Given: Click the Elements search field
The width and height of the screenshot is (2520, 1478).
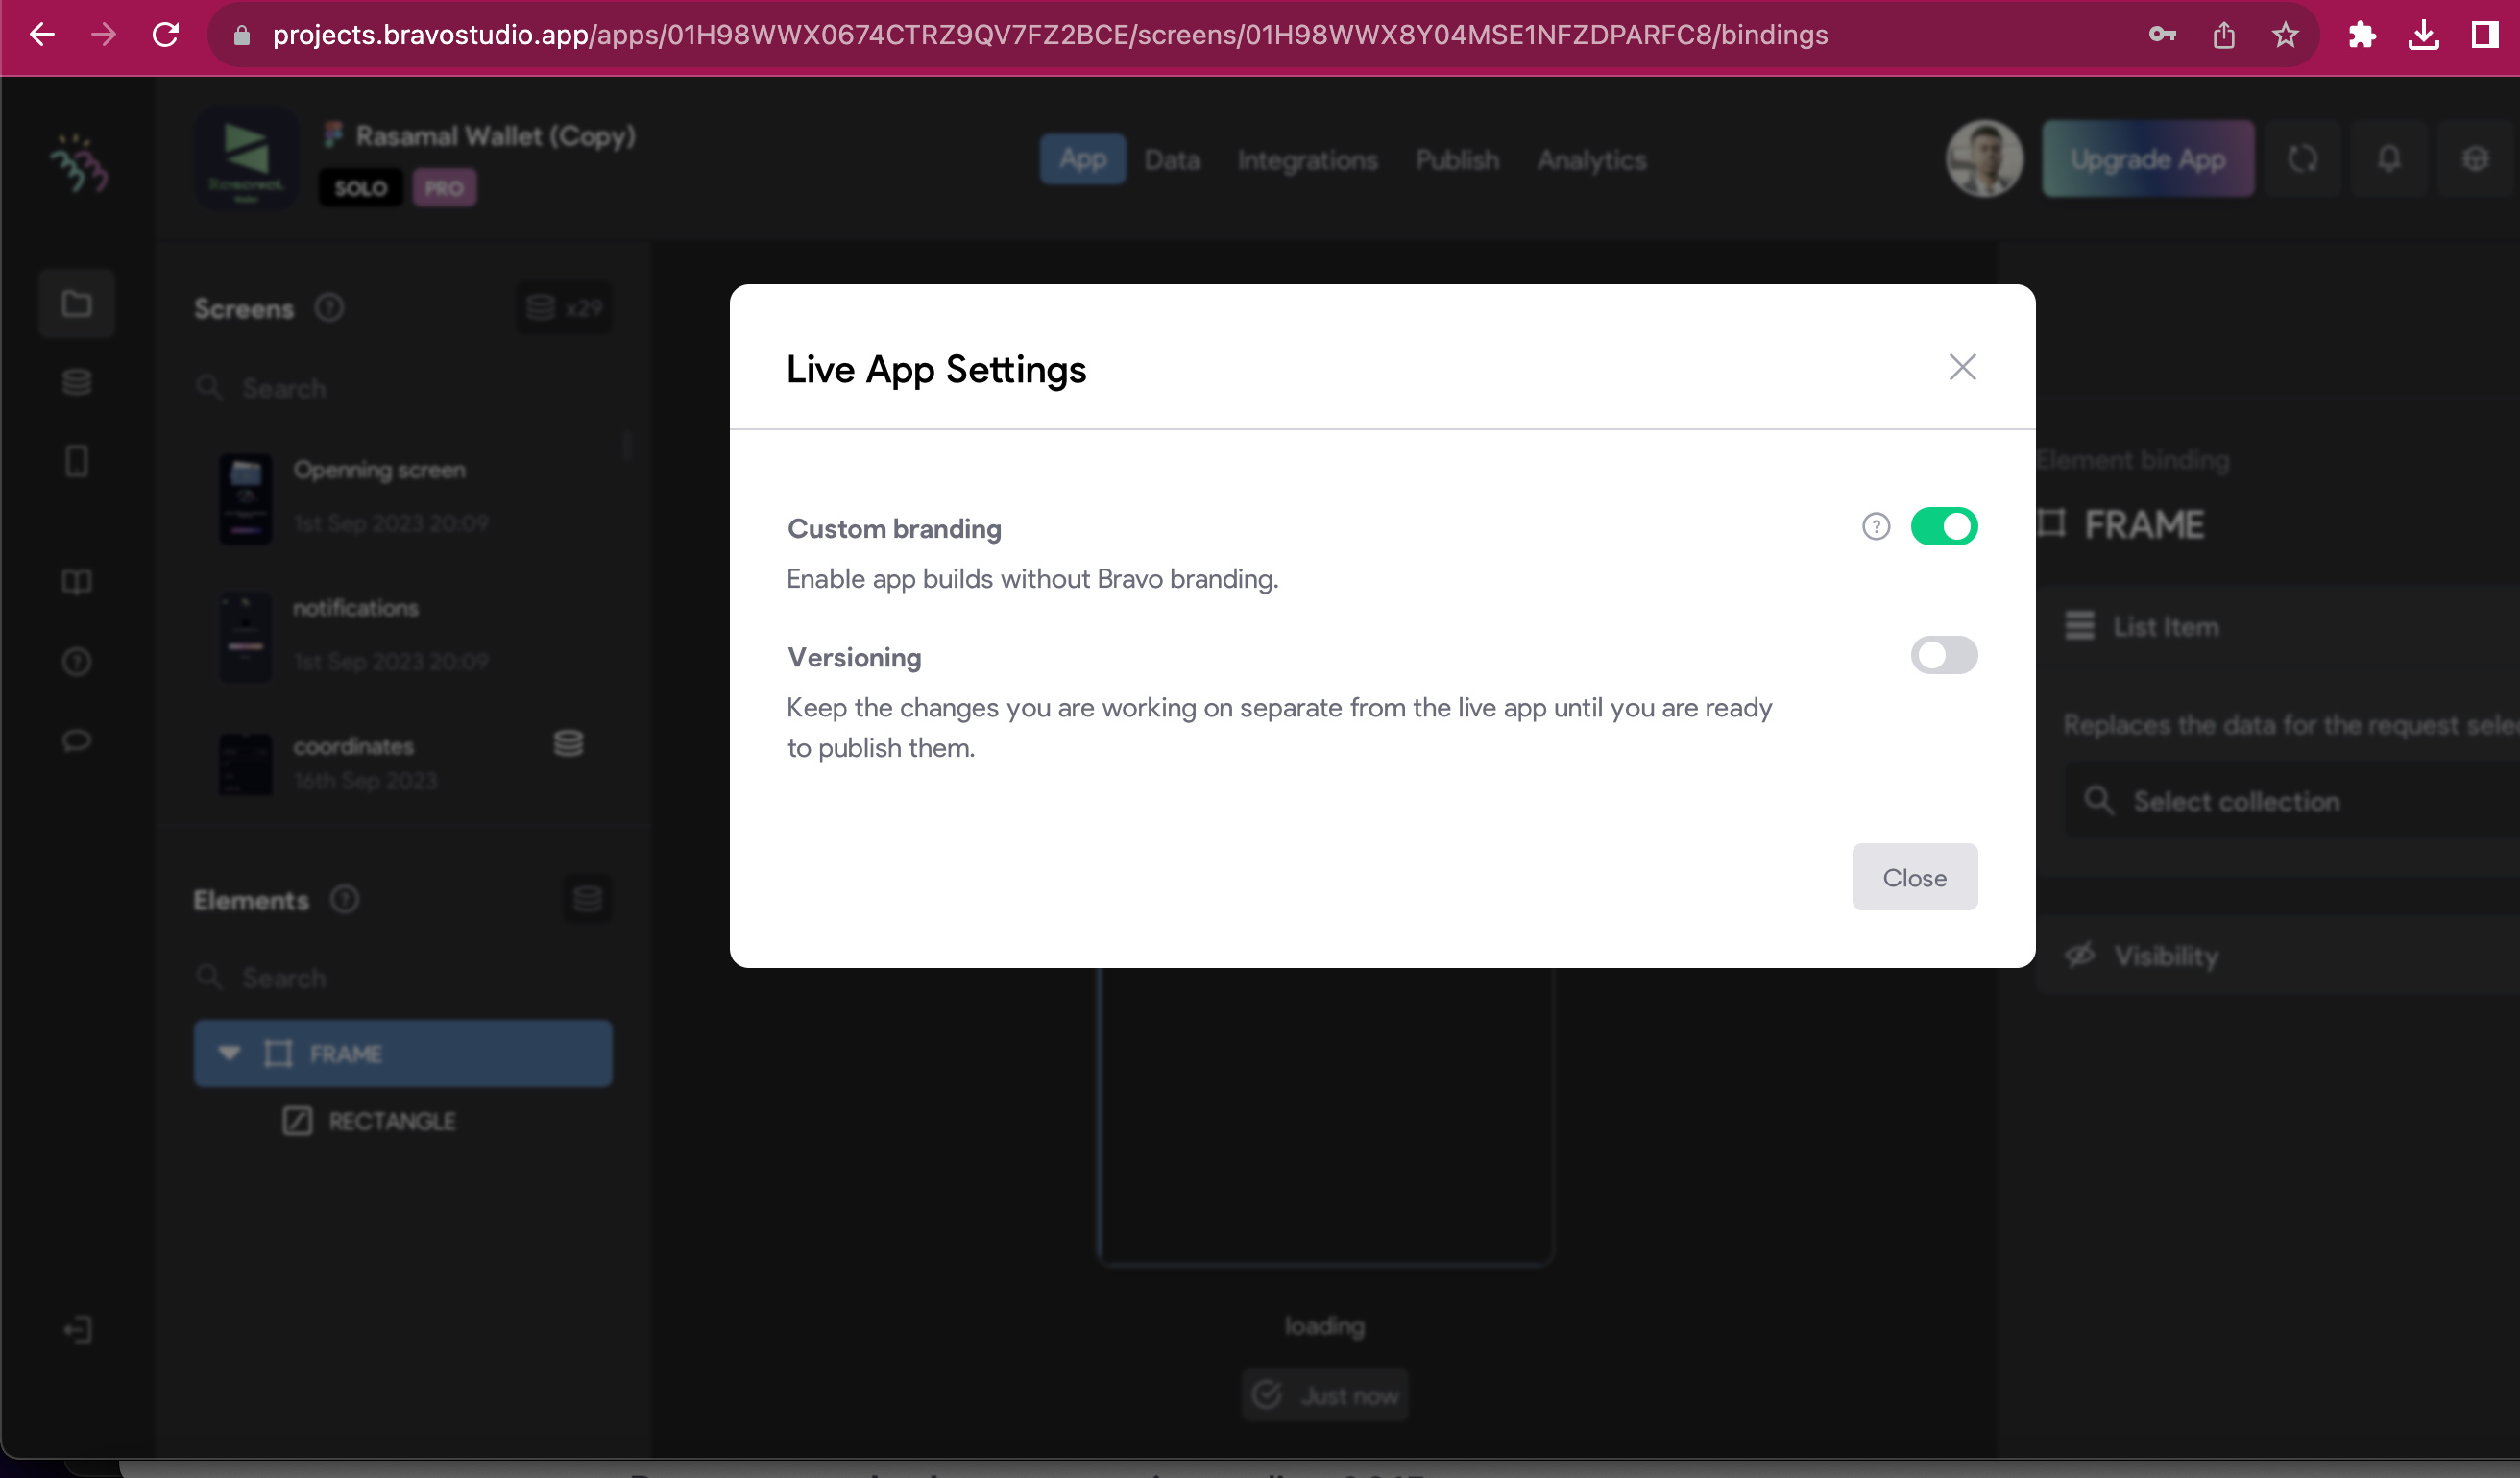Looking at the screenshot, I should point(405,978).
